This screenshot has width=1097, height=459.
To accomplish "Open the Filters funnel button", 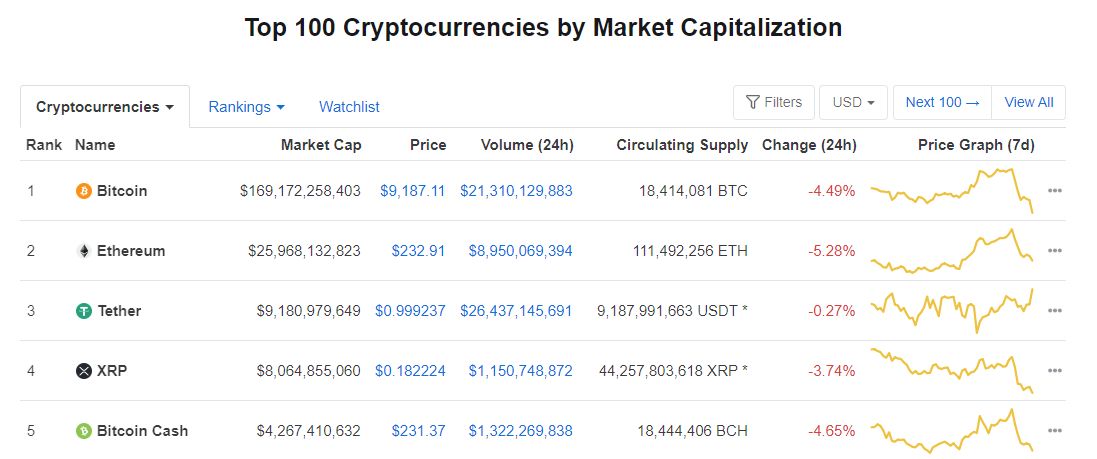I will click(774, 102).
